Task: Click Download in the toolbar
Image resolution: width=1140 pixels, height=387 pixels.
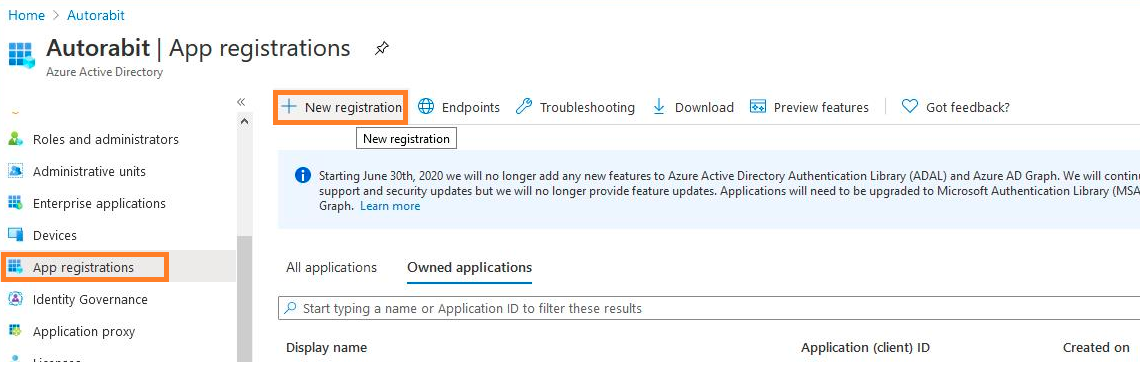Action: [704, 107]
